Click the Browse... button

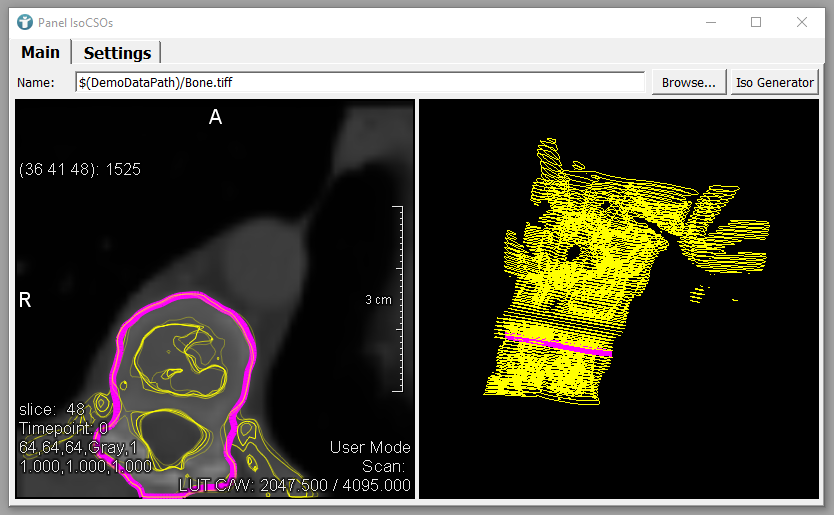point(688,83)
